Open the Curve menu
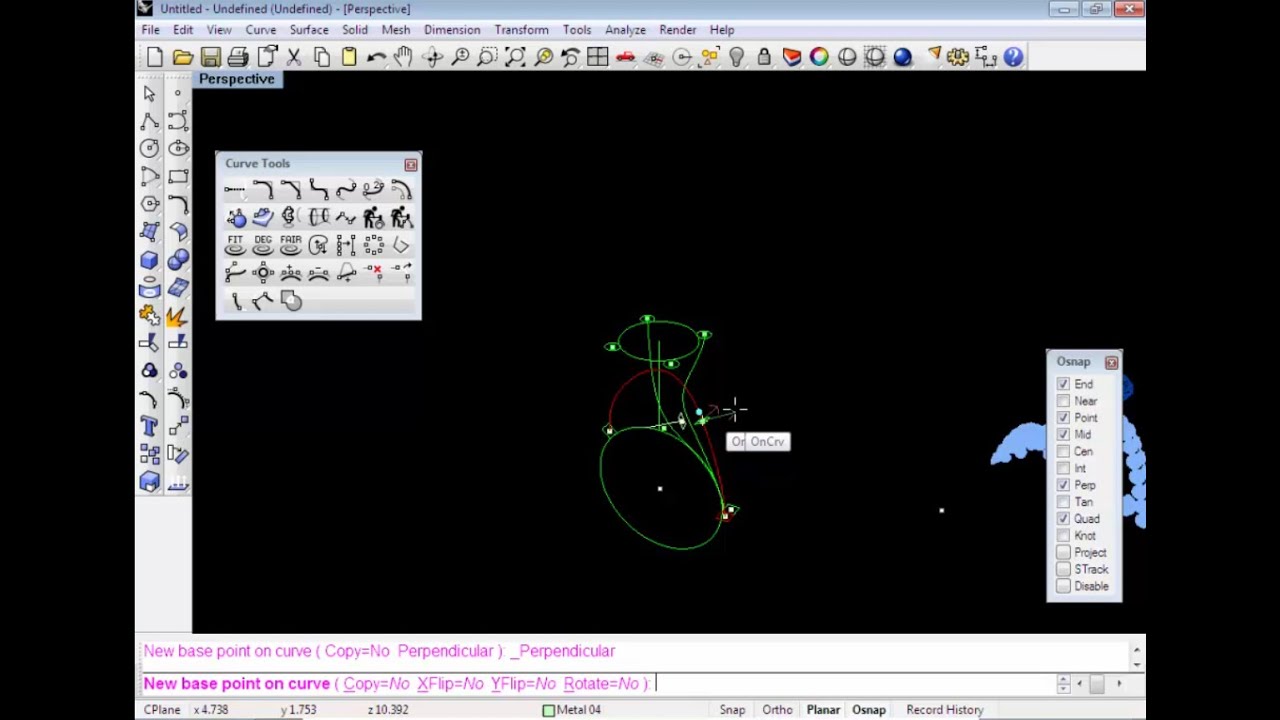This screenshot has height=720, width=1280. coord(261,30)
